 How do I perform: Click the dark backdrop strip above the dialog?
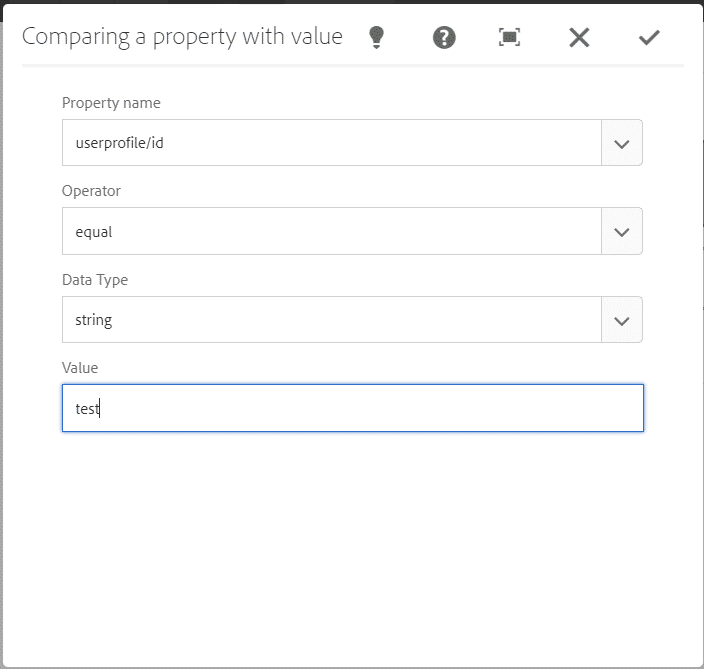[x=352, y=2]
